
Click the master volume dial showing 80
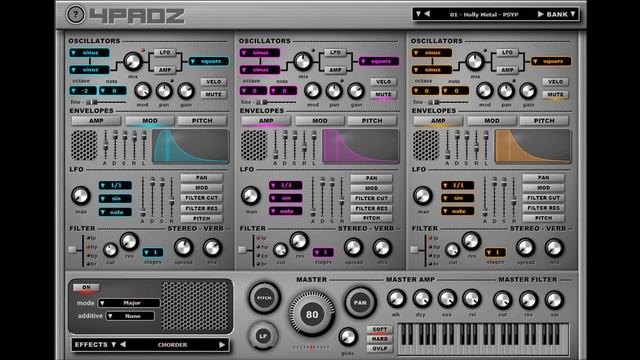pos(312,314)
